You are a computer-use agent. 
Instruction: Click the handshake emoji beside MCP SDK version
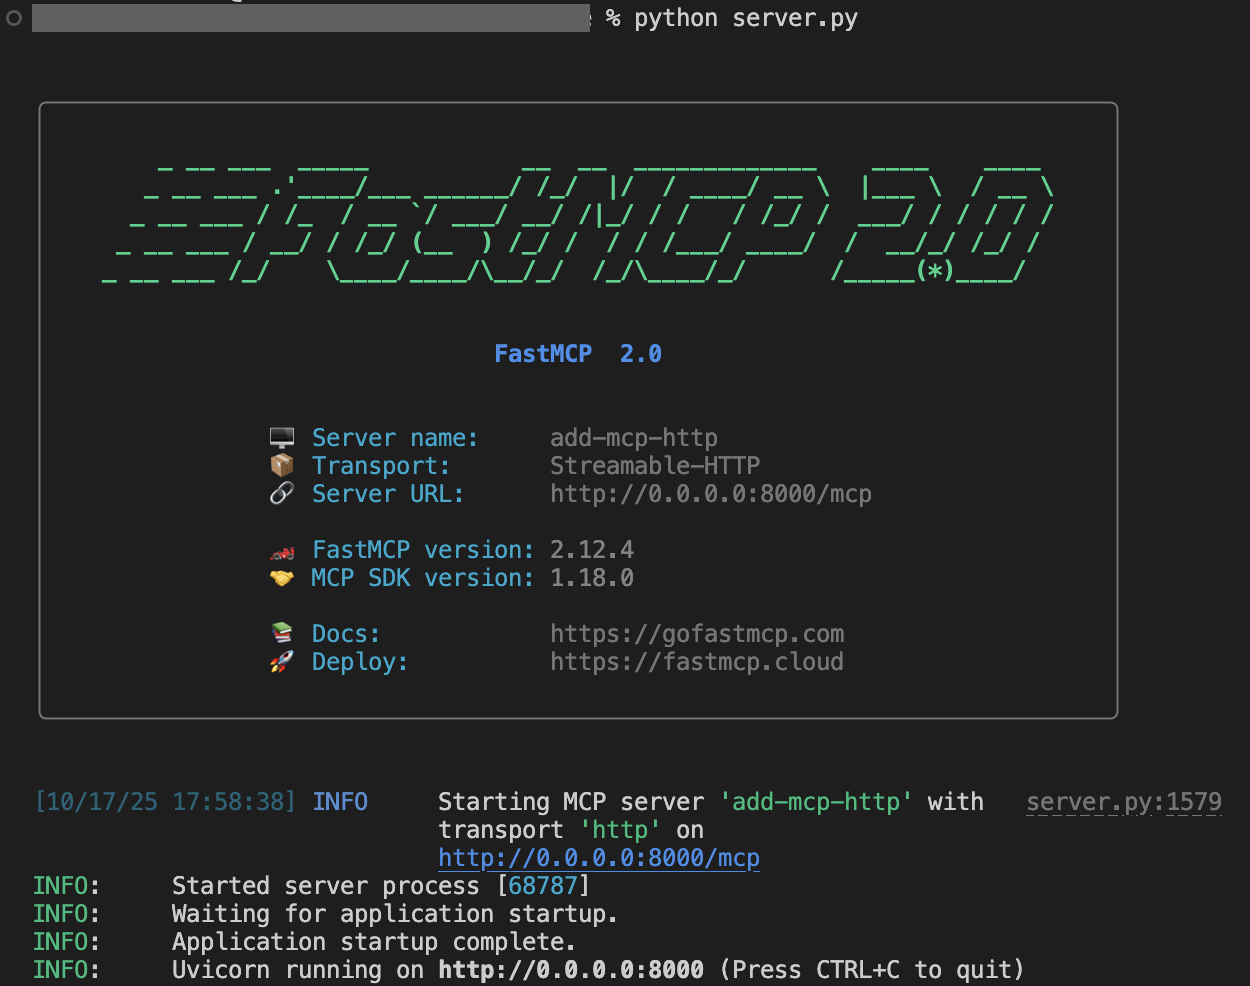(282, 578)
